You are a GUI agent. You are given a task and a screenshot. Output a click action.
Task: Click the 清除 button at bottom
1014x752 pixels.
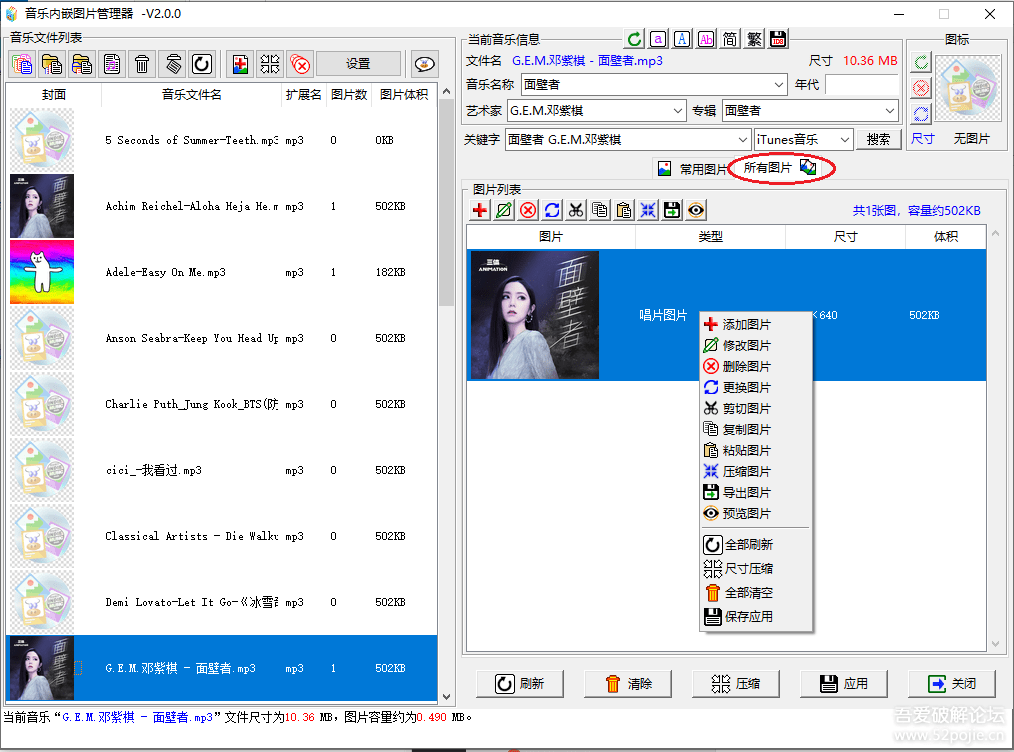628,683
